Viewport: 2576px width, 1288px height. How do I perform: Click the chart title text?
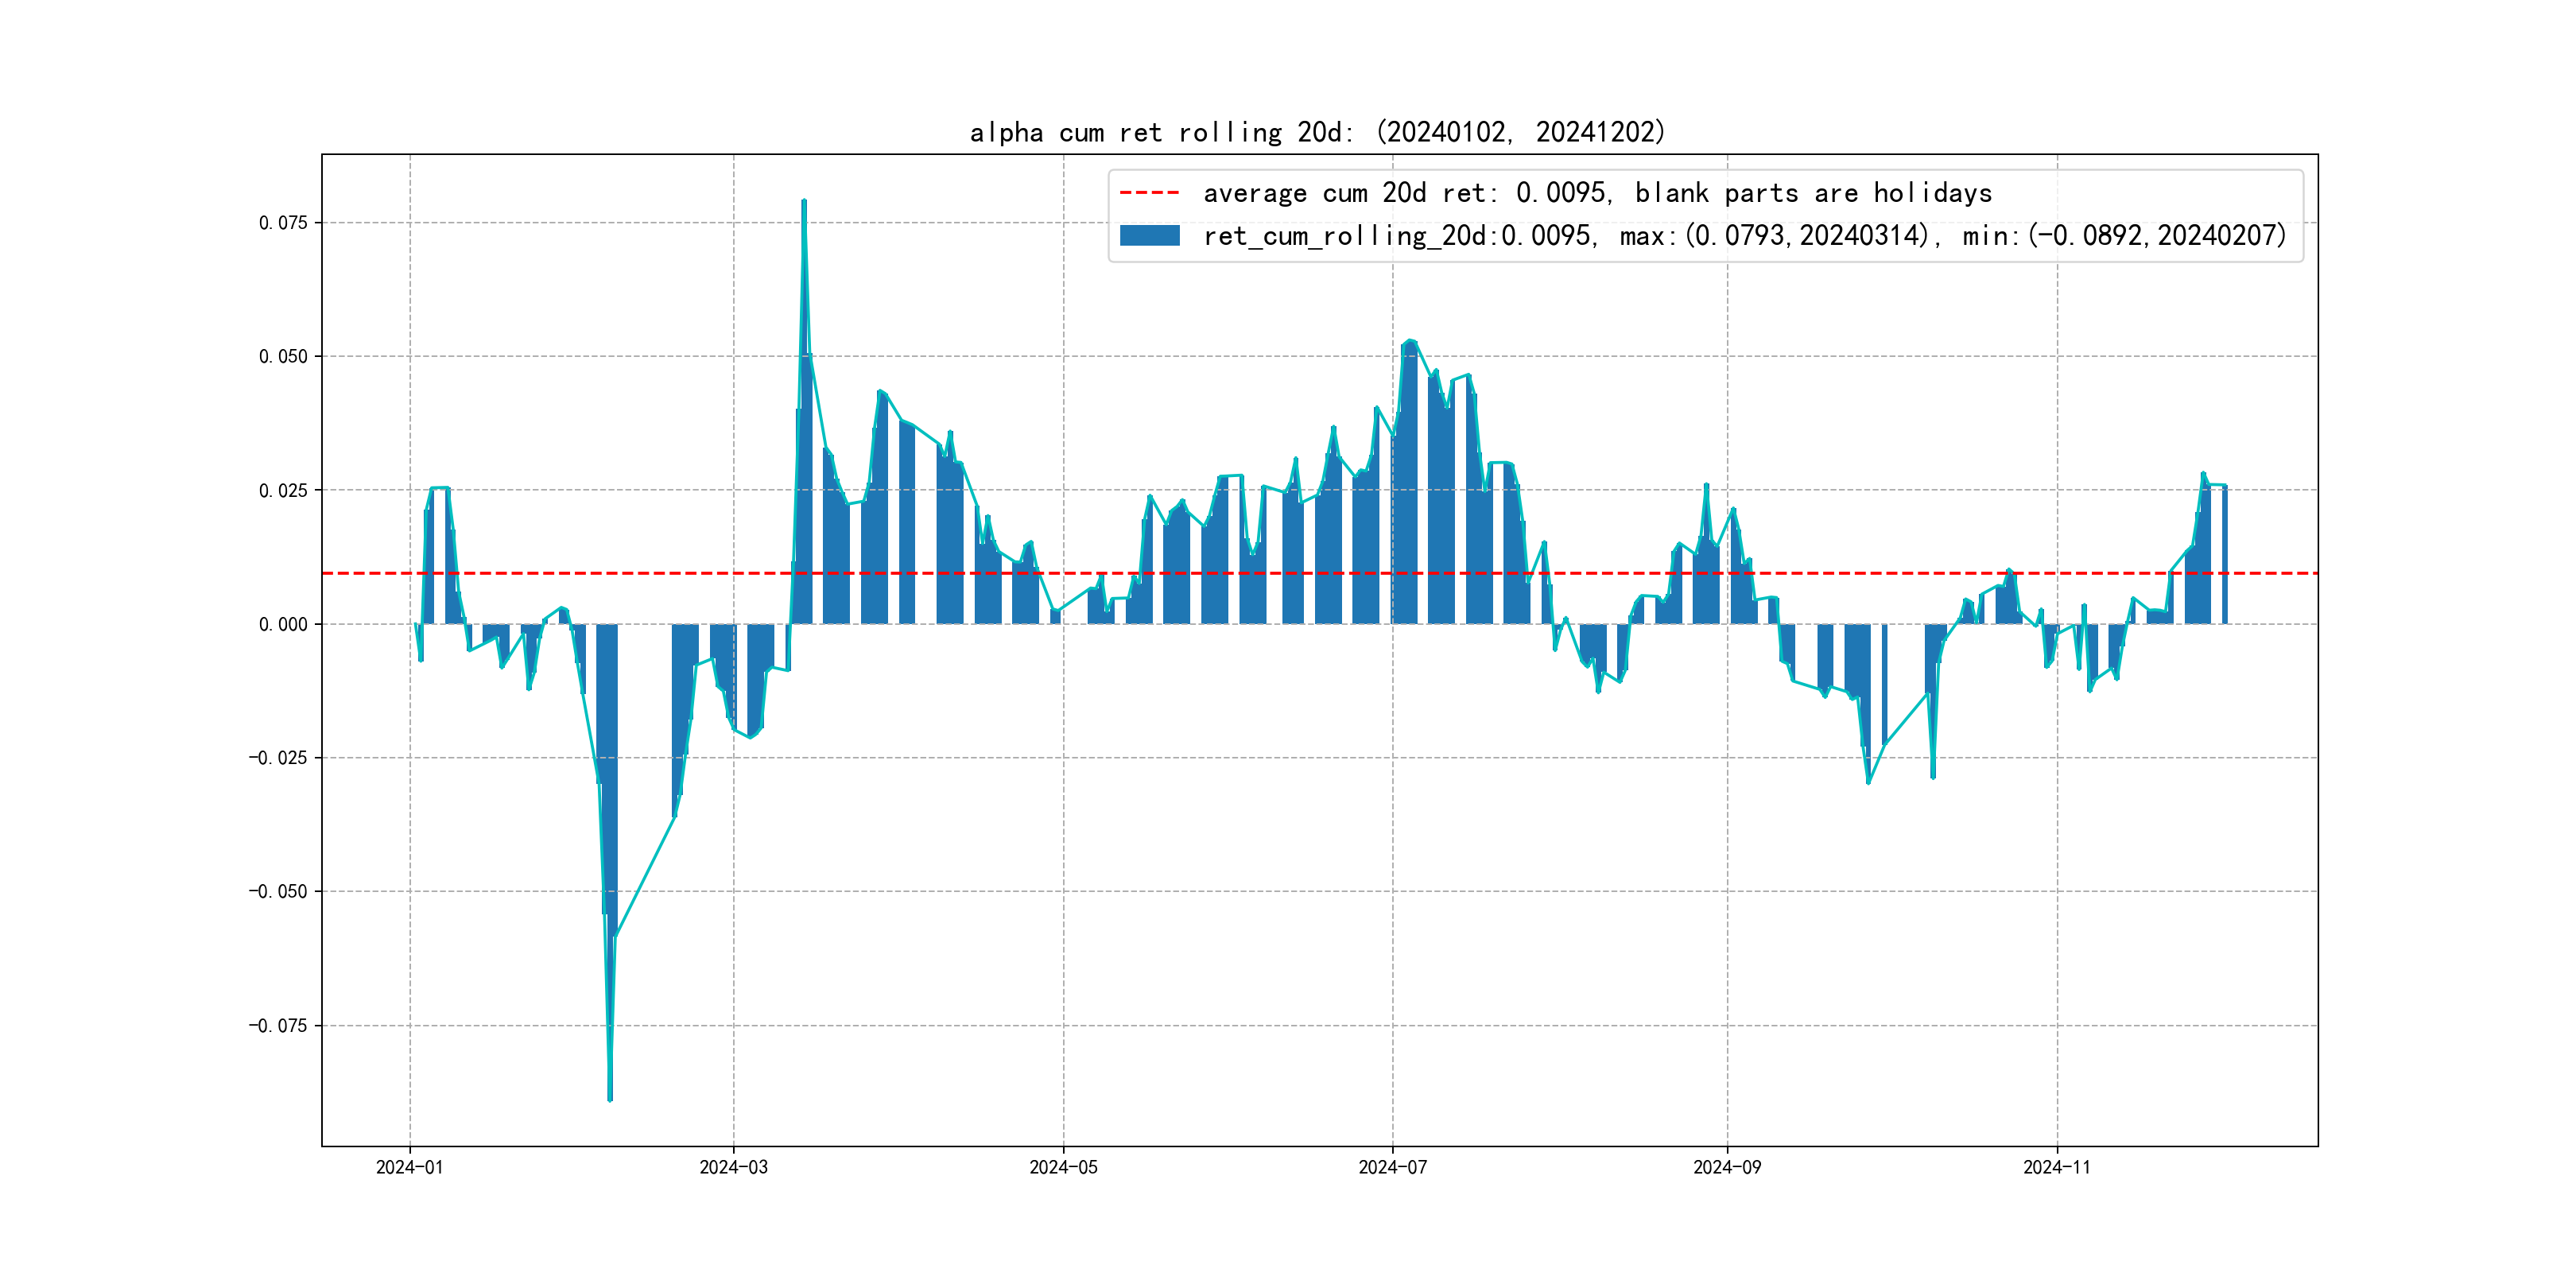1317,132
